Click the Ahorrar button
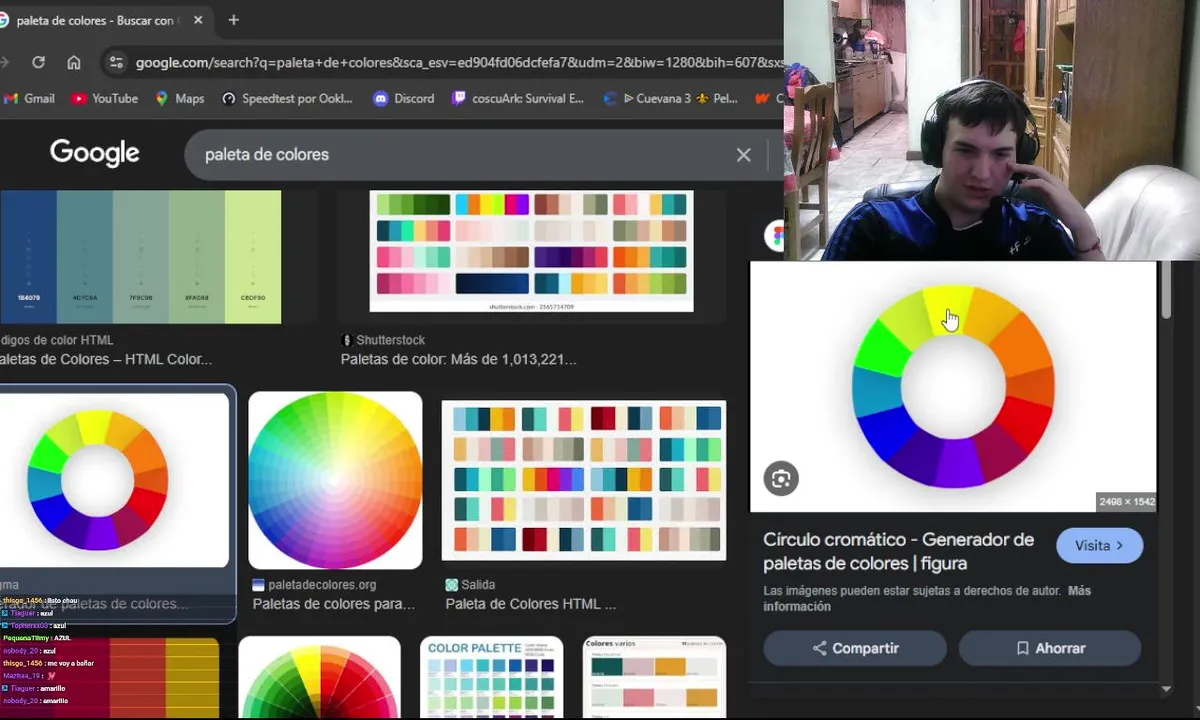This screenshot has width=1200, height=720. [1050, 648]
